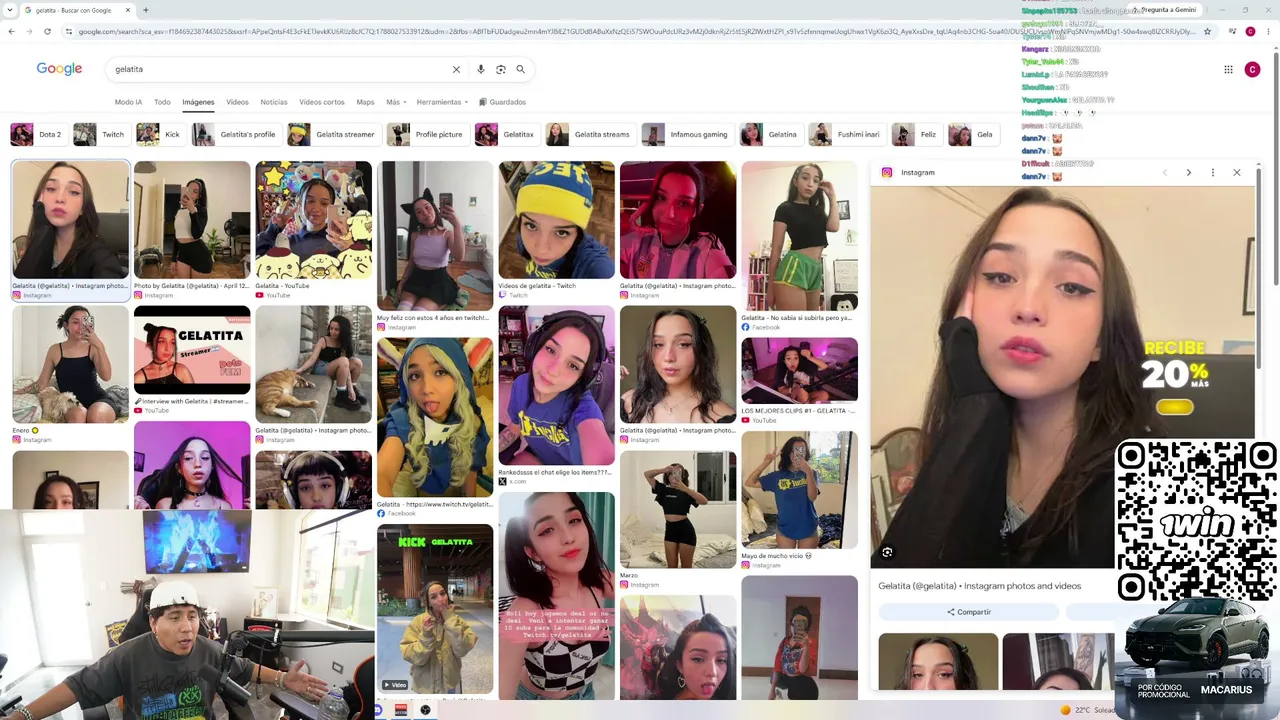Switch to the Modo IA tab
The image size is (1280, 720).
click(128, 102)
